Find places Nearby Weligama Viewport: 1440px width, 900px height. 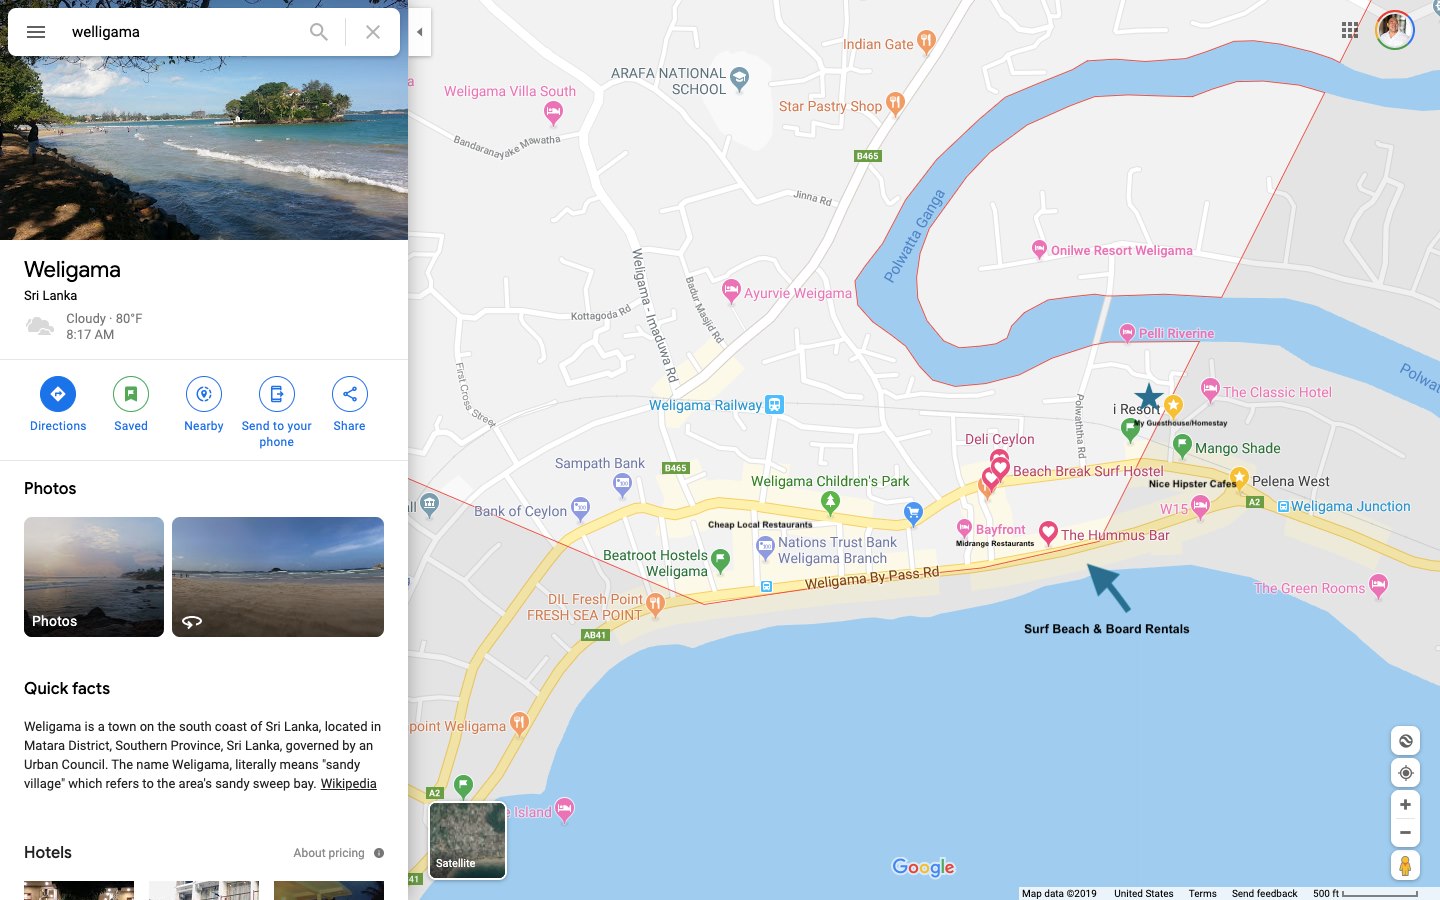point(204,394)
